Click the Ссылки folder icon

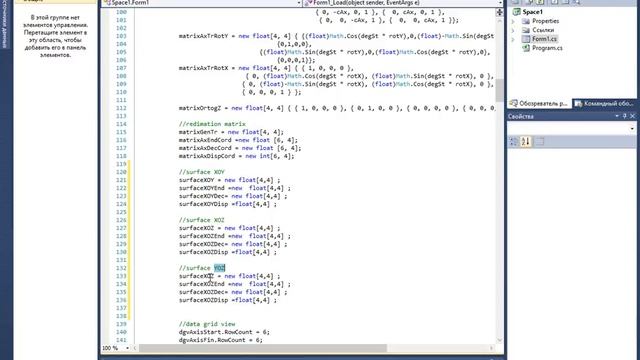click(x=526, y=30)
